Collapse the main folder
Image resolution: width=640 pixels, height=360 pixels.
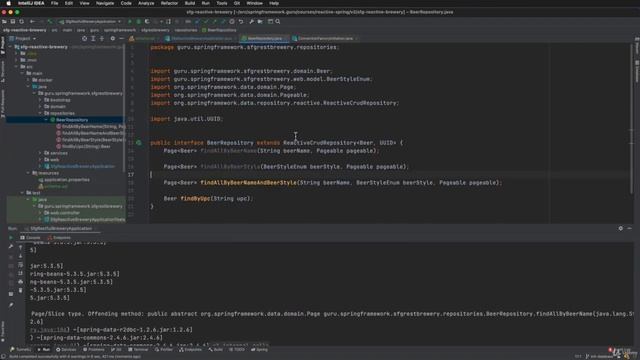[22, 73]
